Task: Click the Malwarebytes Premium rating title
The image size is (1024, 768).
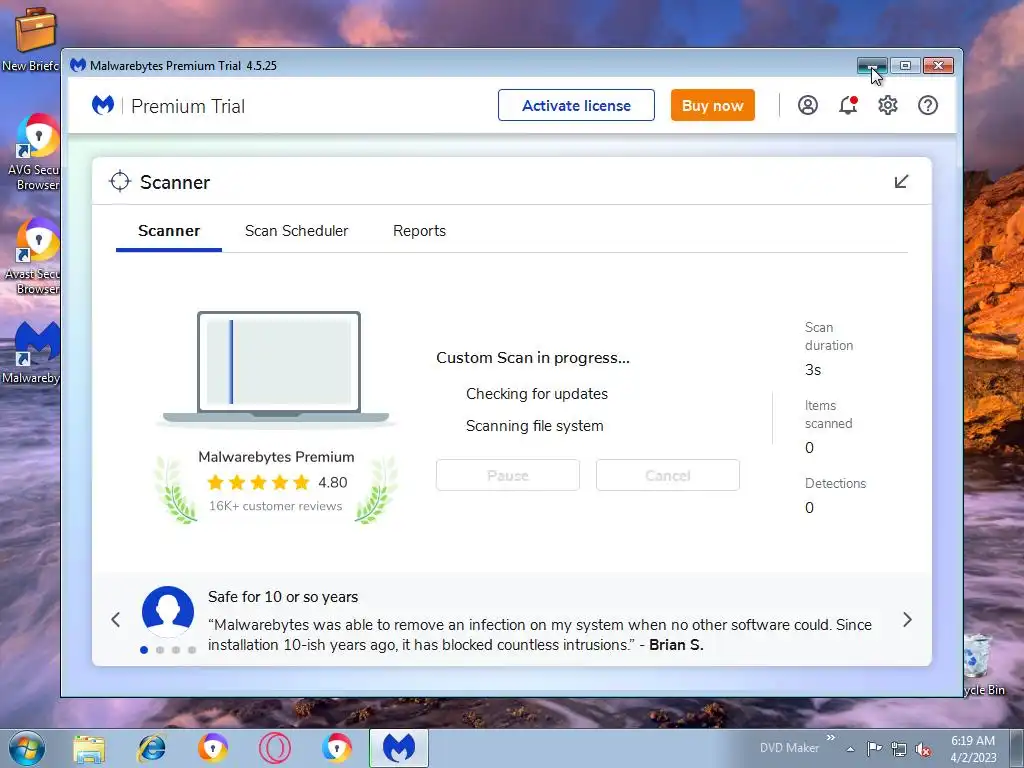Action: click(276, 457)
